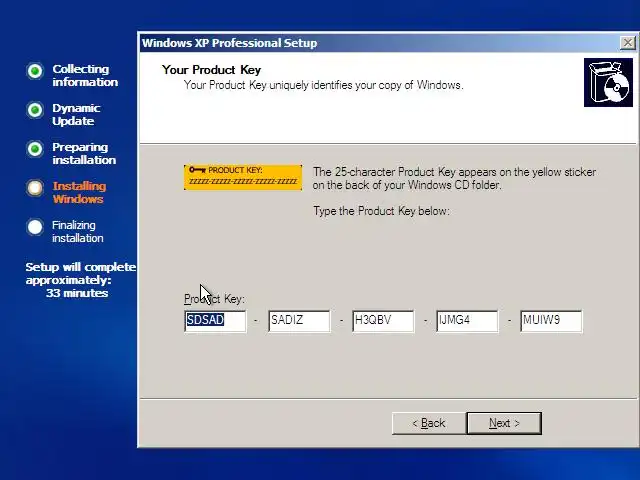The width and height of the screenshot is (640, 480).
Task: Click the Collecting information step indicator
Action: pyautogui.click(x=35, y=71)
